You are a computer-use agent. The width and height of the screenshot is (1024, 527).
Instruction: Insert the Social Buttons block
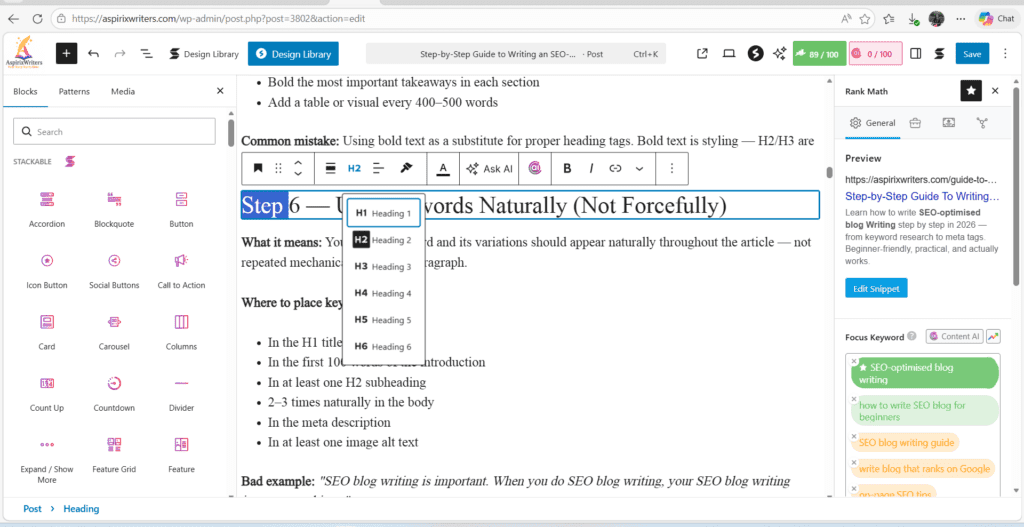[x=114, y=270]
